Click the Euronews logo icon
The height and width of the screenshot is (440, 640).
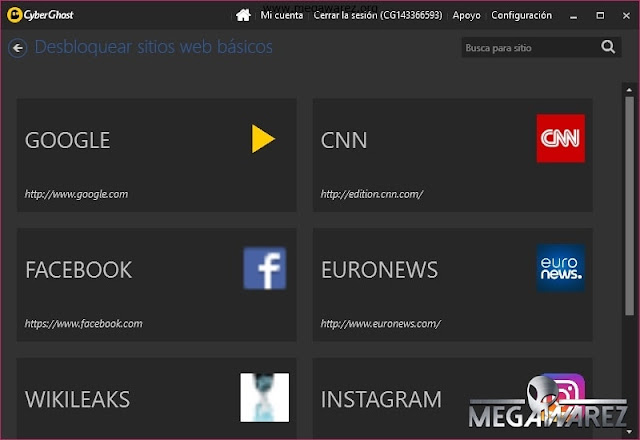pyautogui.click(x=560, y=268)
